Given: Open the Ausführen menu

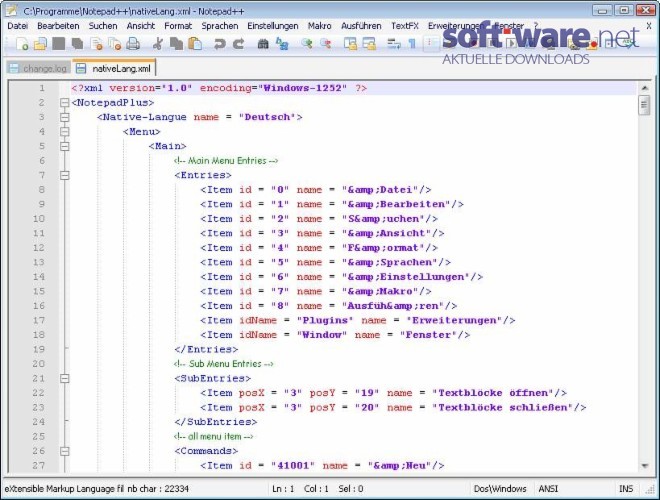Looking at the screenshot, I should click(x=361, y=26).
